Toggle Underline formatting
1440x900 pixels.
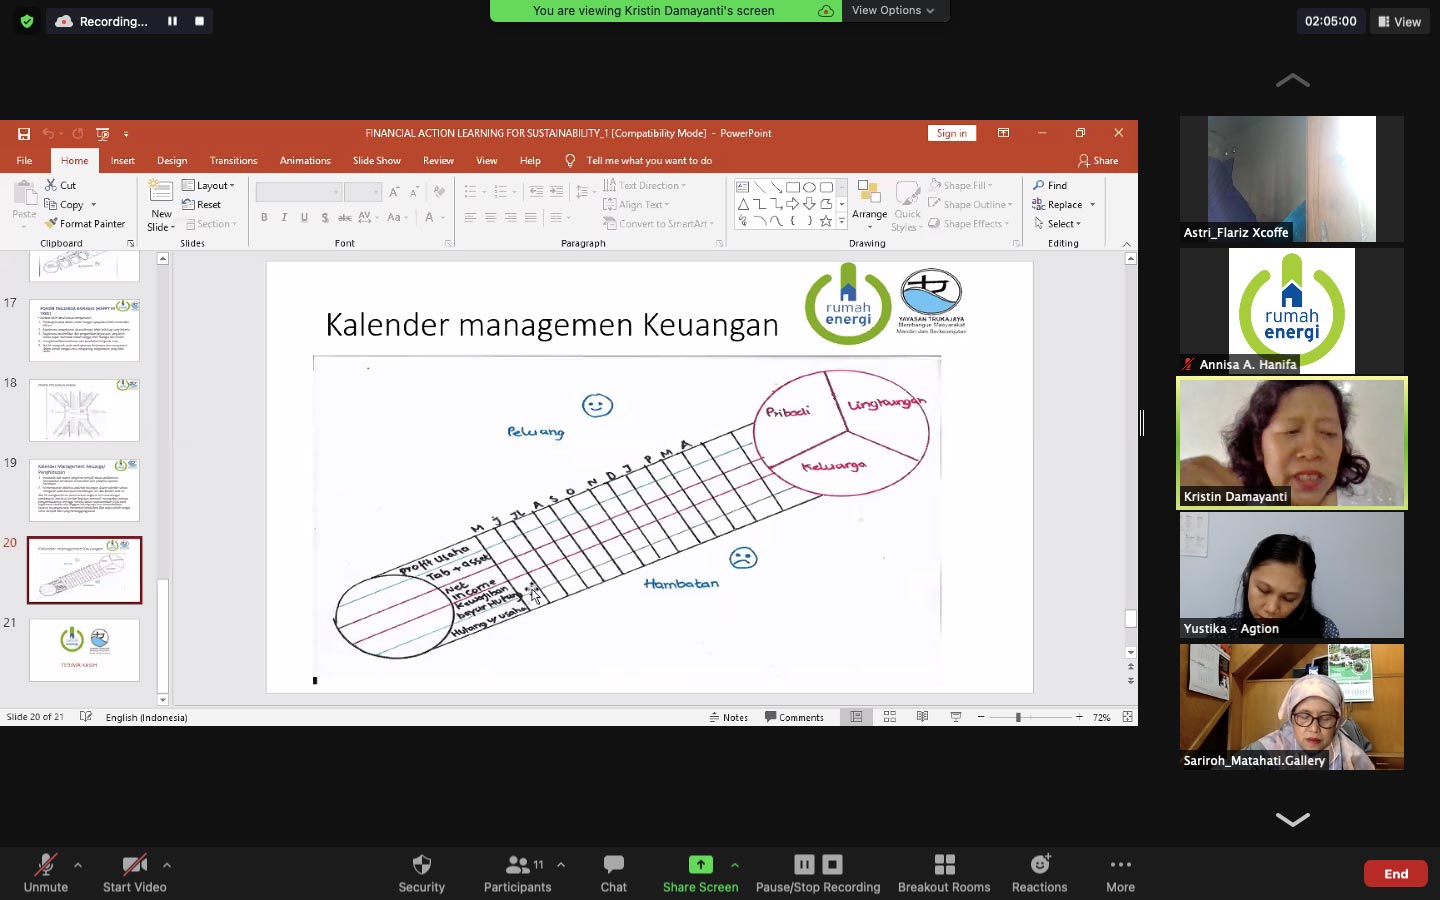click(304, 217)
